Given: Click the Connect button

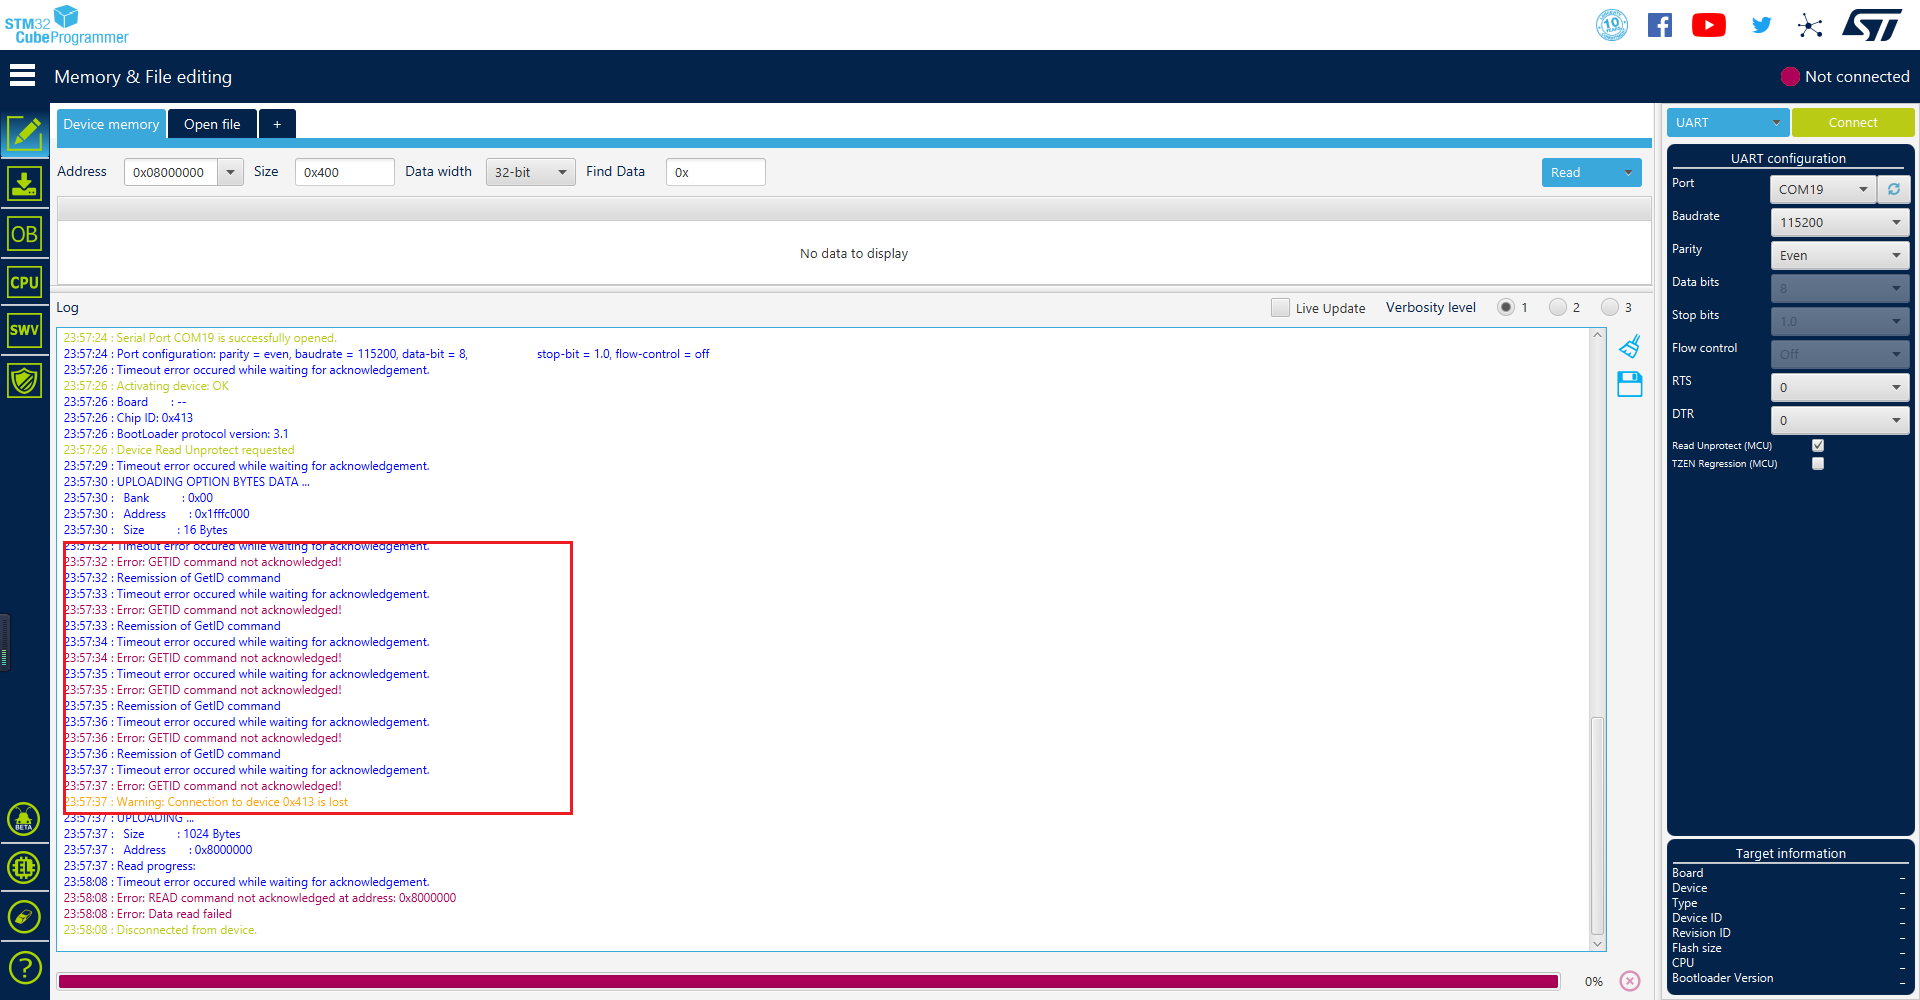Looking at the screenshot, I should point(1853,122).
